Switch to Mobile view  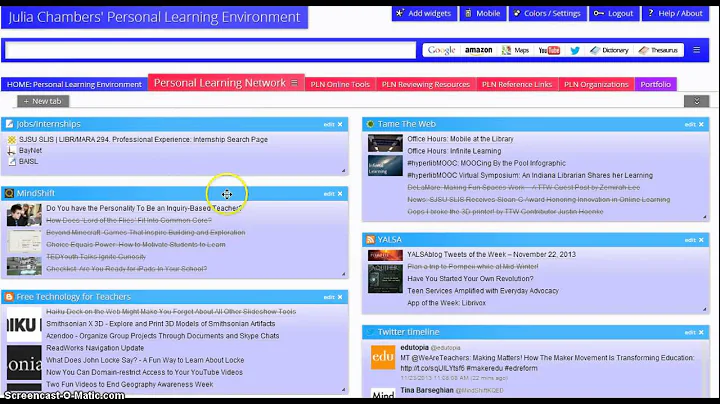(x=483, y=13)
